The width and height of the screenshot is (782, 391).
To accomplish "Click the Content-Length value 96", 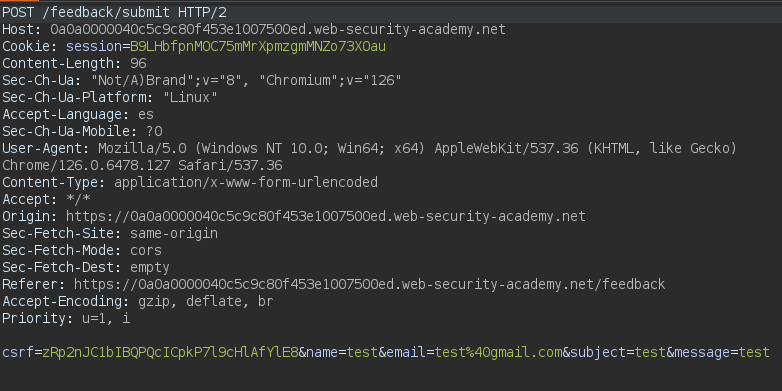I will [138, 64].
